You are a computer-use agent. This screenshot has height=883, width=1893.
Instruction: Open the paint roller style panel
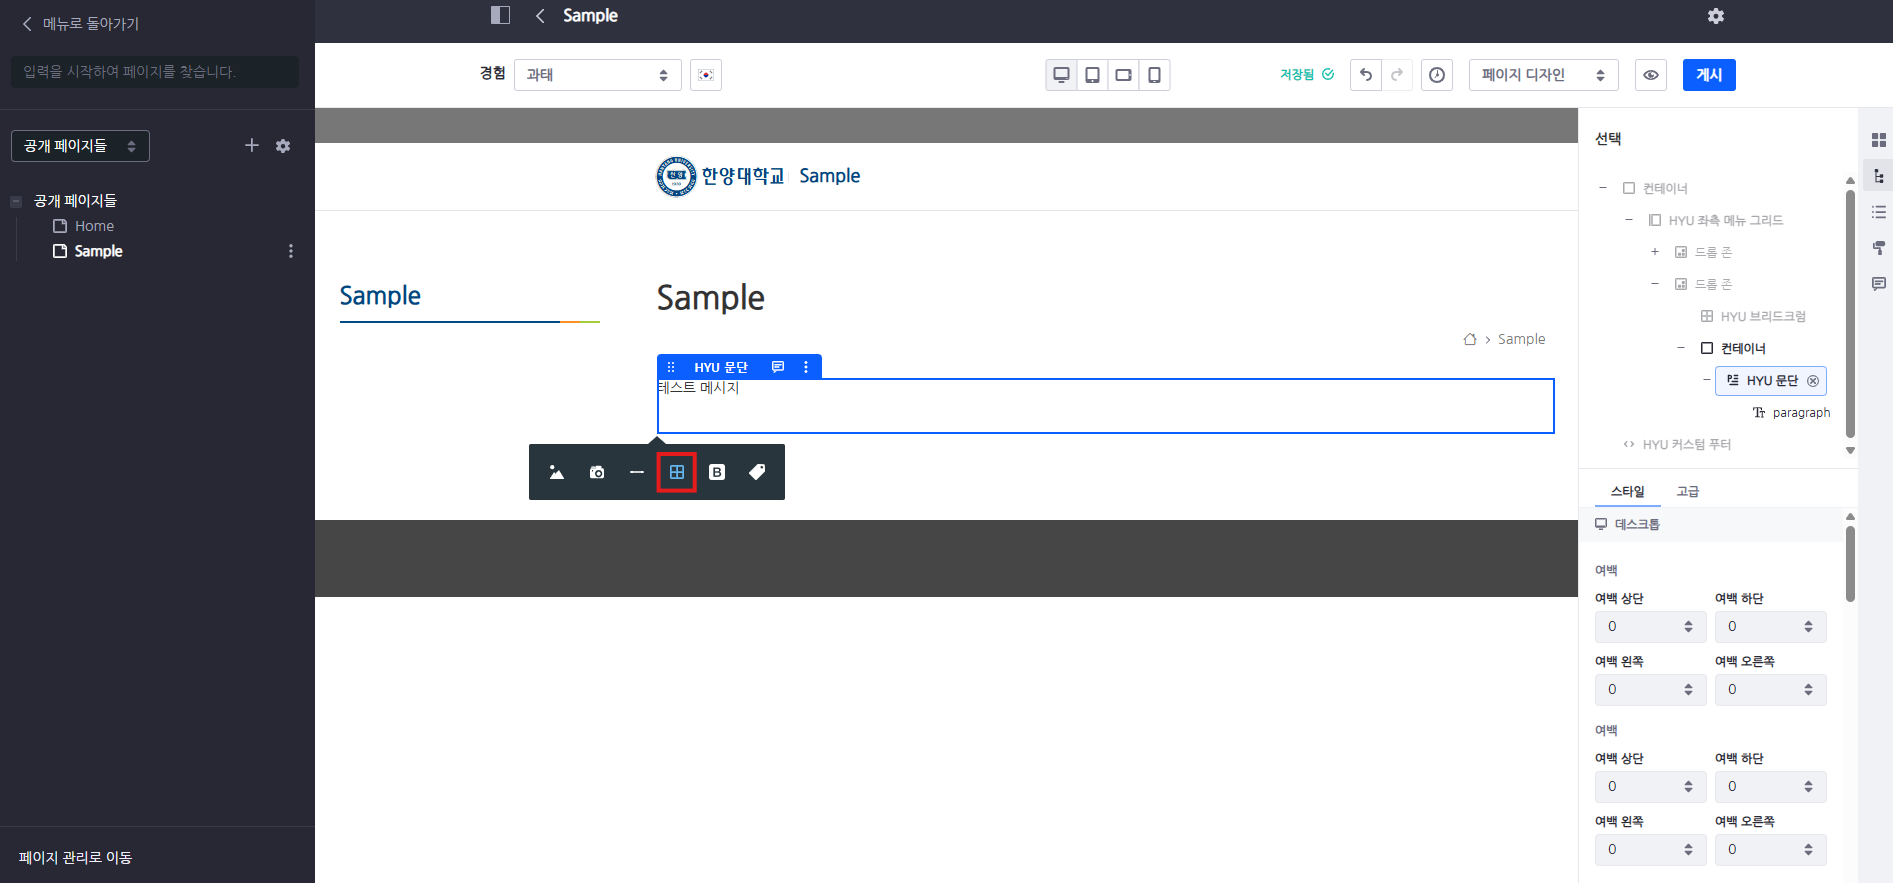(x=1878, y=248)
